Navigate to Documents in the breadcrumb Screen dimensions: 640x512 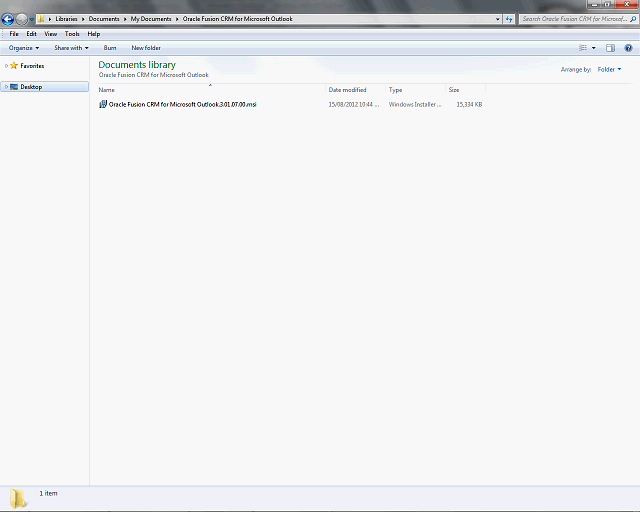(104, 19)
